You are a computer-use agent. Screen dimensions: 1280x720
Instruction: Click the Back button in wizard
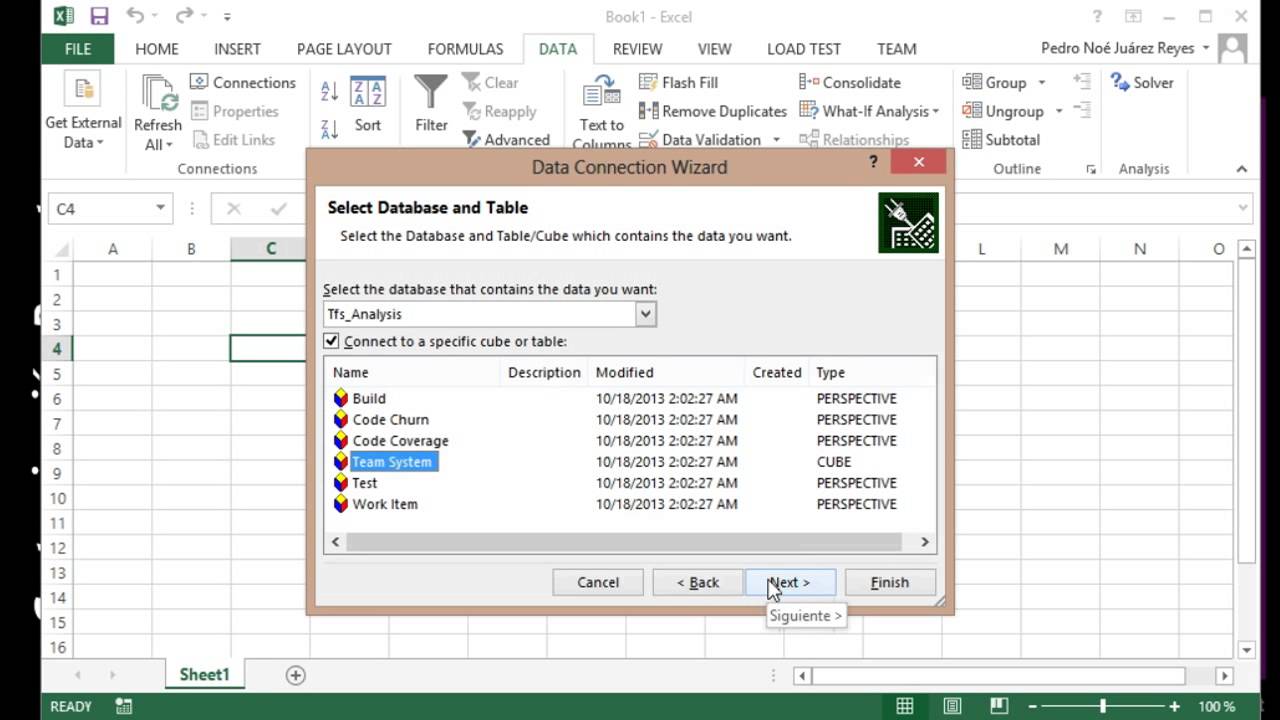pos(698,582)
